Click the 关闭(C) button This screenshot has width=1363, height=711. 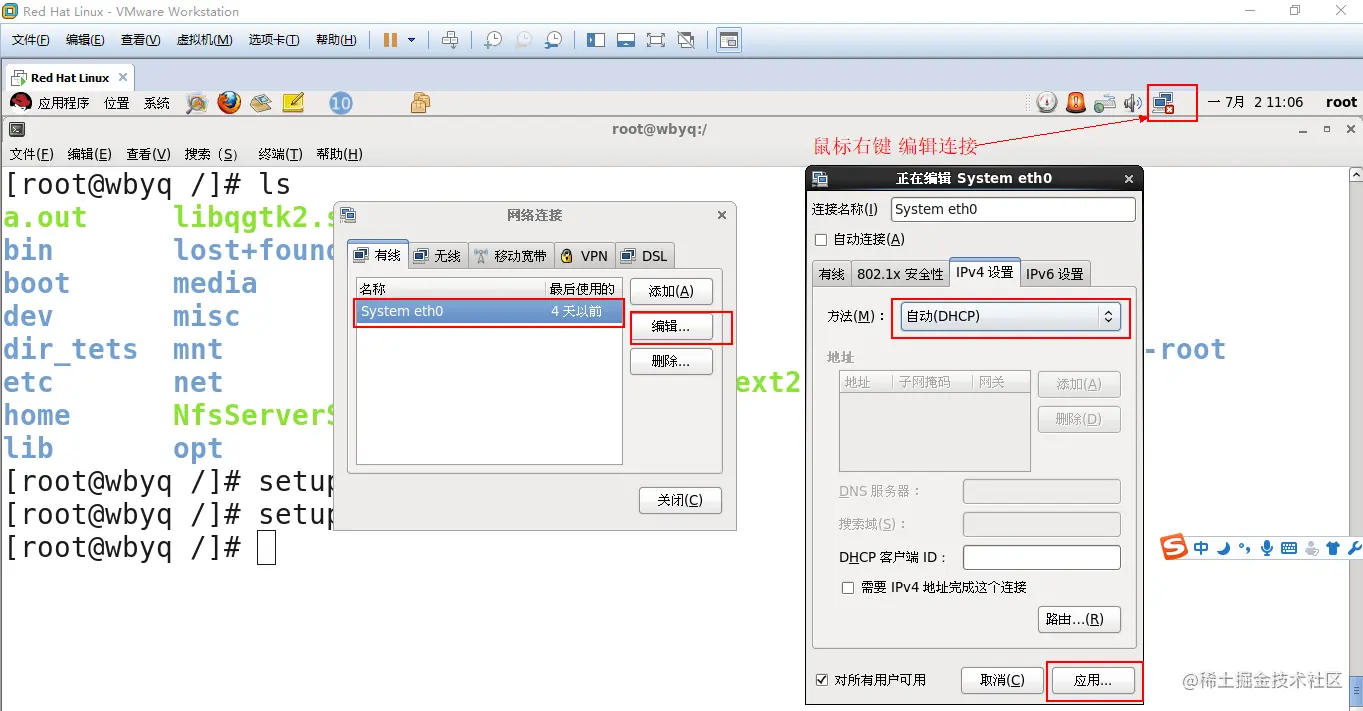pos(680,500)
